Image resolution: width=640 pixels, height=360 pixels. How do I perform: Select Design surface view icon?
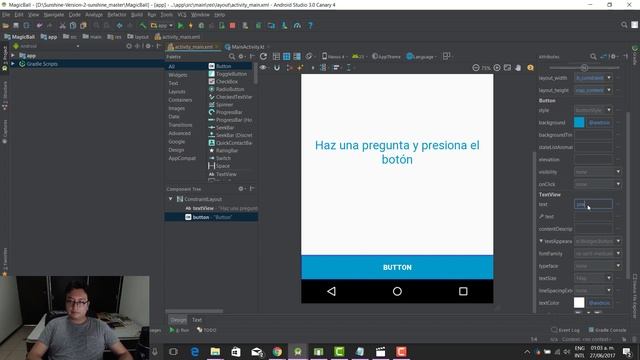pyautogui.click(x=276, y=56)
